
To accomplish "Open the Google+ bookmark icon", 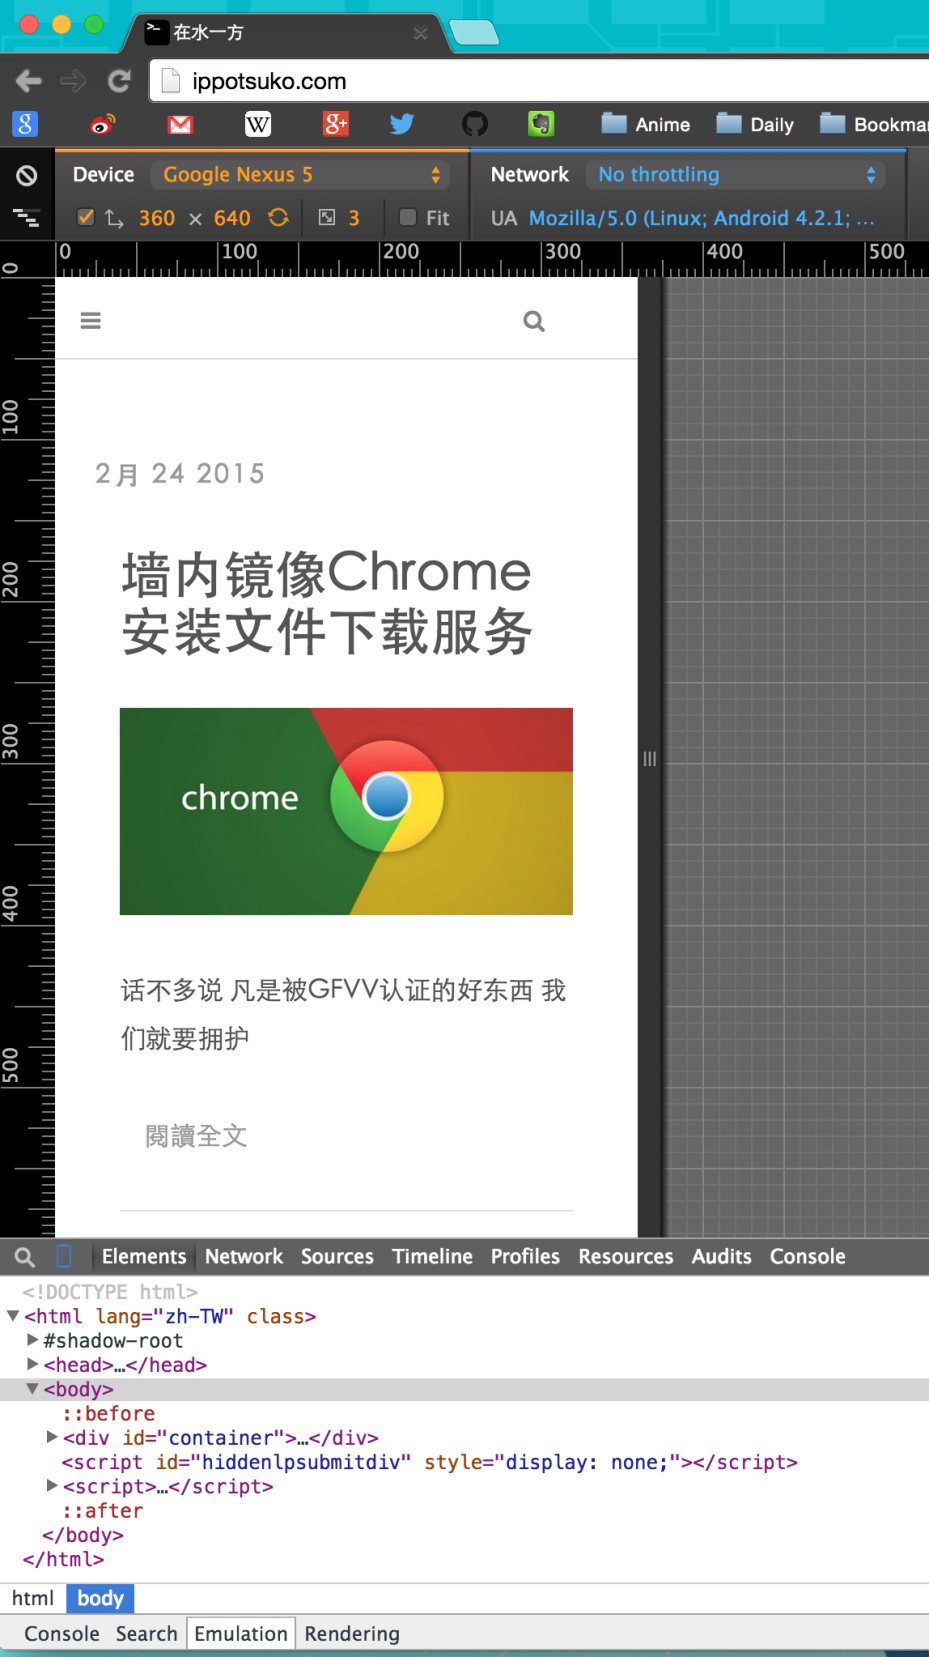I will pyautogui.click(x=336, y=124).
